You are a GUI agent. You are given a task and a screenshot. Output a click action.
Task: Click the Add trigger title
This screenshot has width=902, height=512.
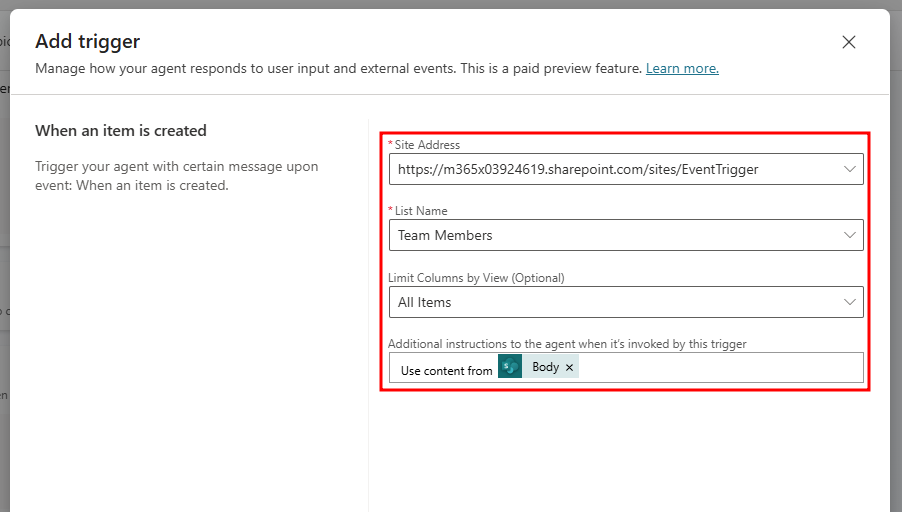(87, 41)
